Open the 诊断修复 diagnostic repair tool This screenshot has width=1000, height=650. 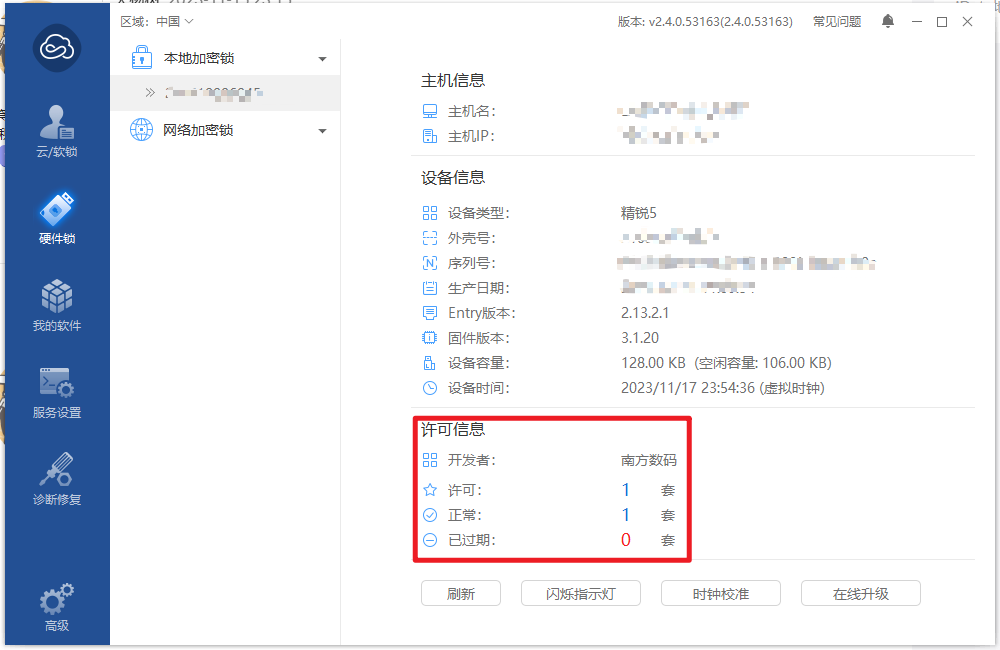coord(57,479)
